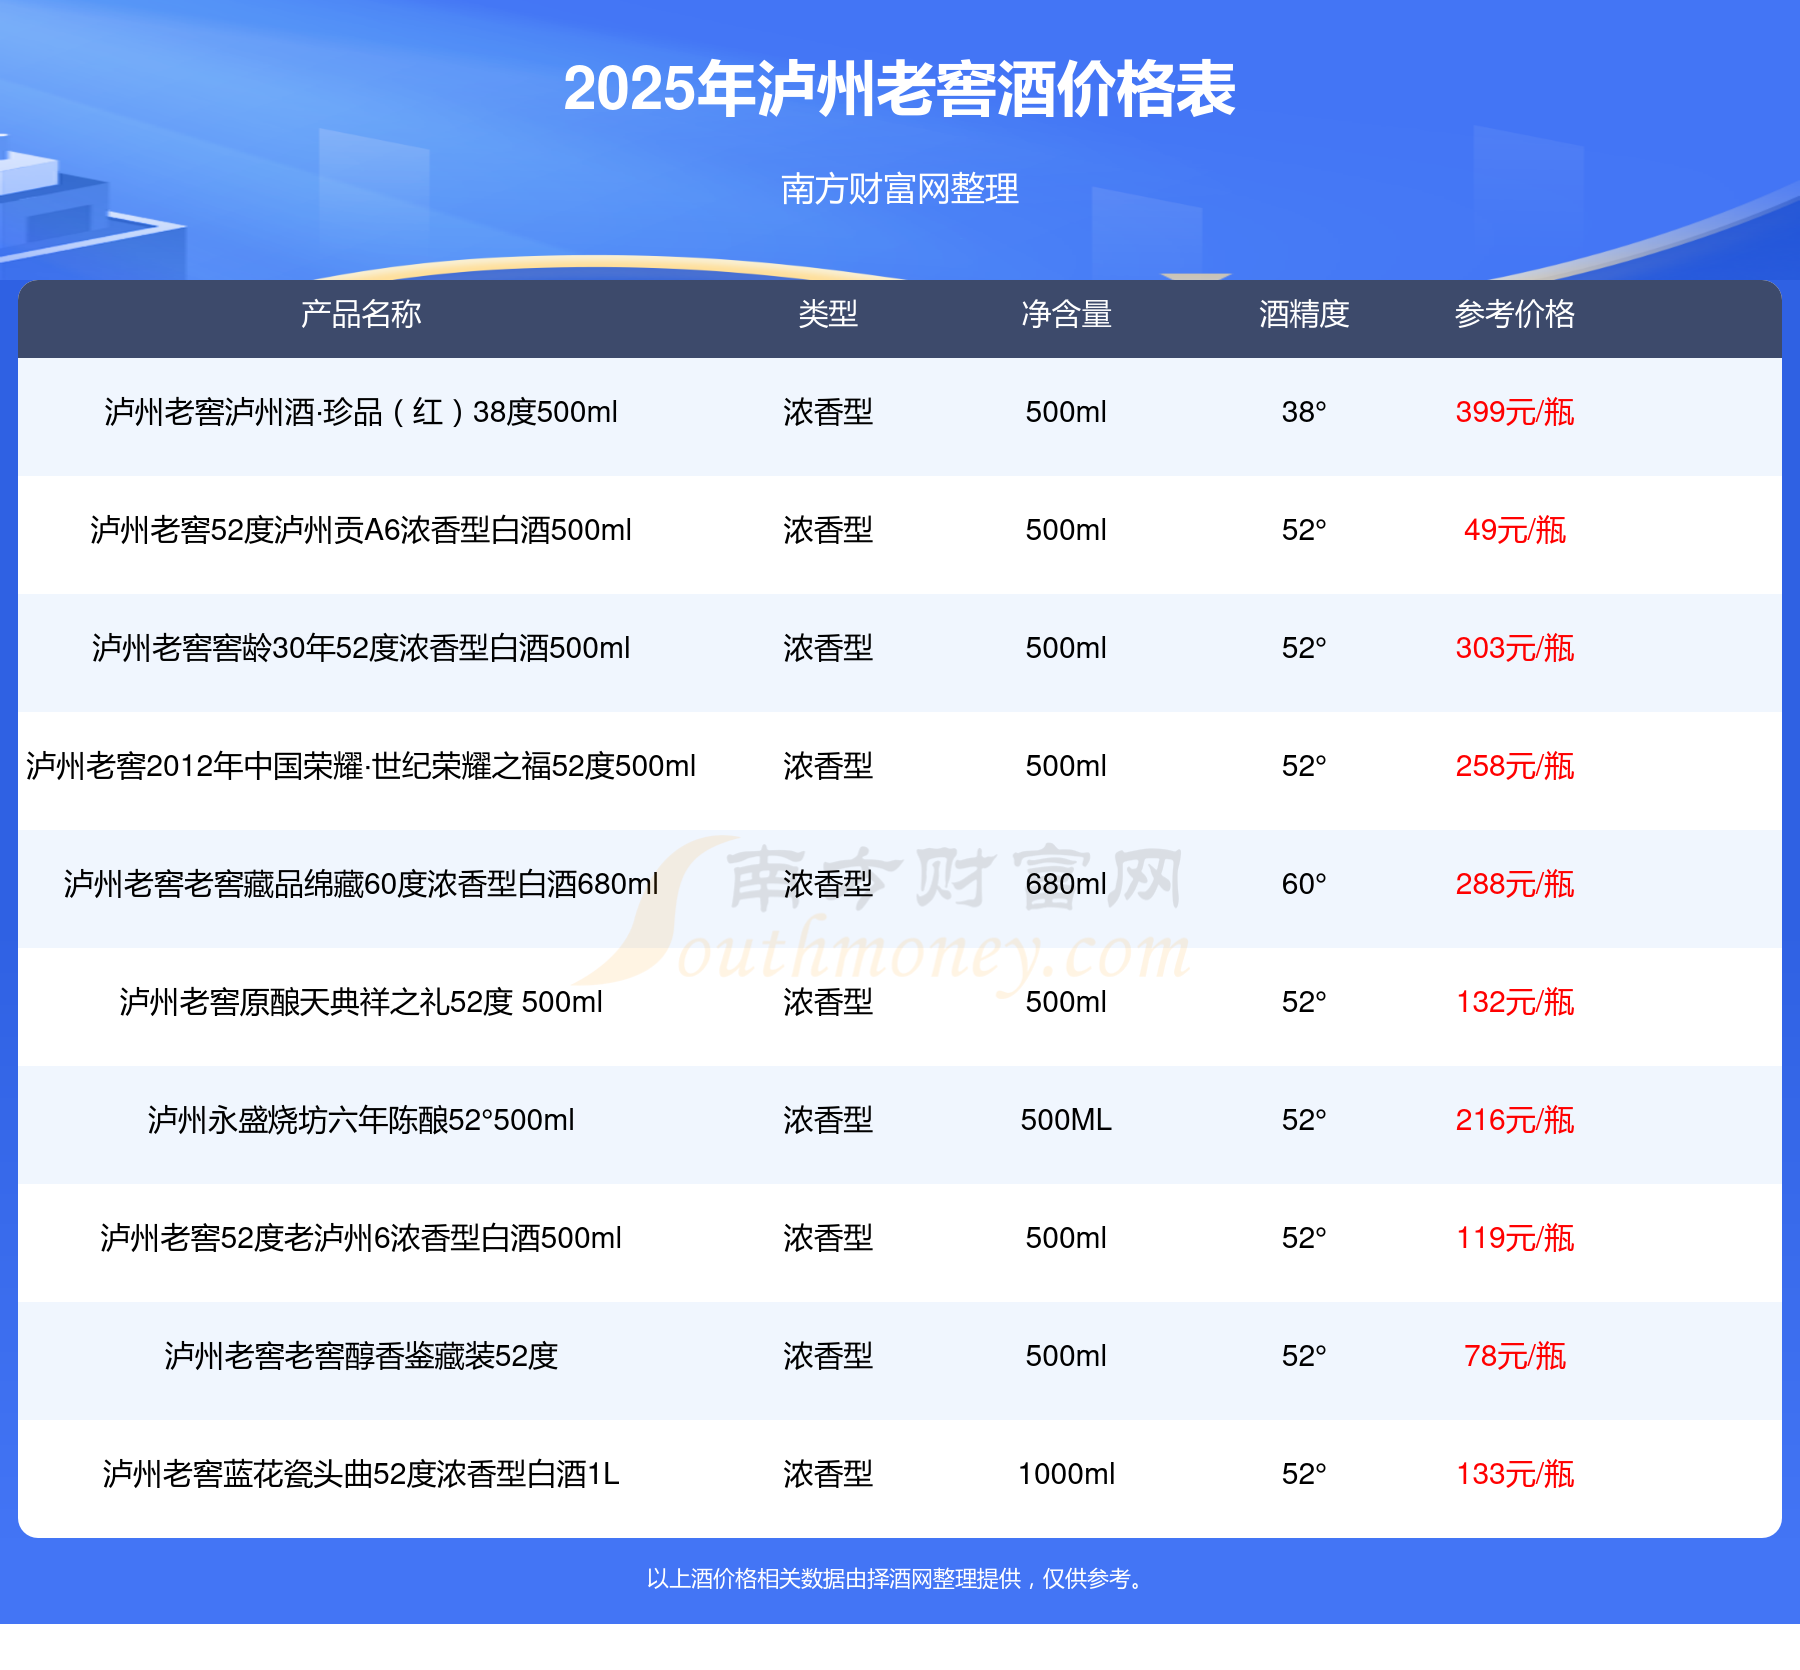Click the price 303元/瓶
Image resolution: width=1800 pixels, height=1670 pixels.
click(x=1515, y=648)
